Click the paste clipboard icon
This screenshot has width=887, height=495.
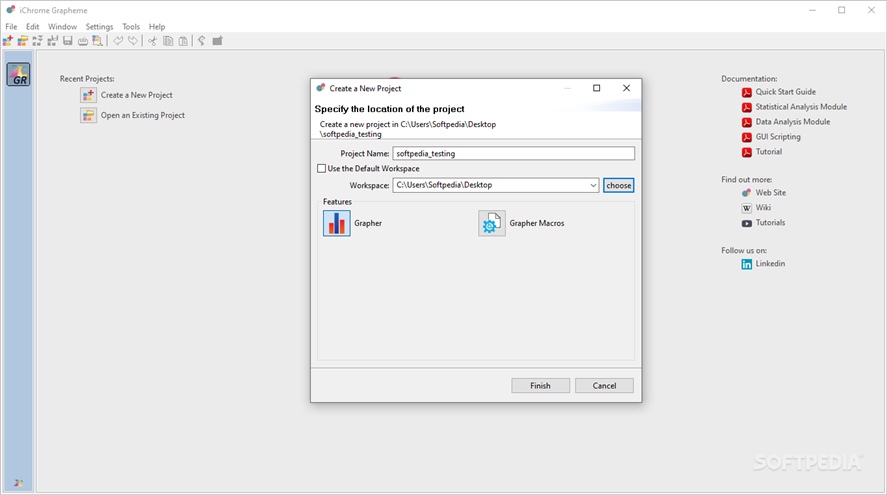click(x=183, y=41)
